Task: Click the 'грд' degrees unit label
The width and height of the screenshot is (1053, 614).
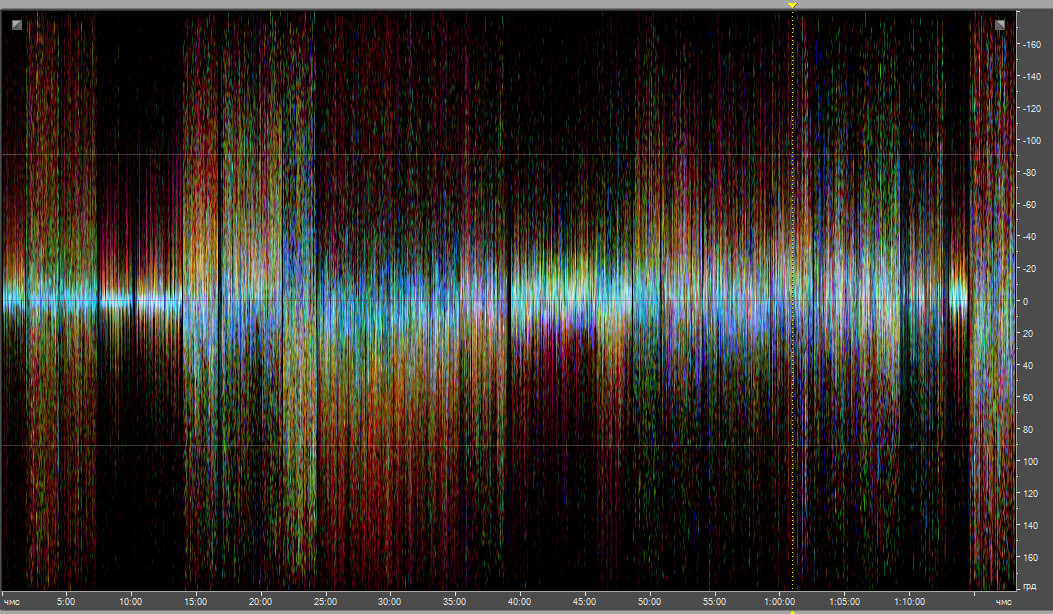Action: point(1030,584)
